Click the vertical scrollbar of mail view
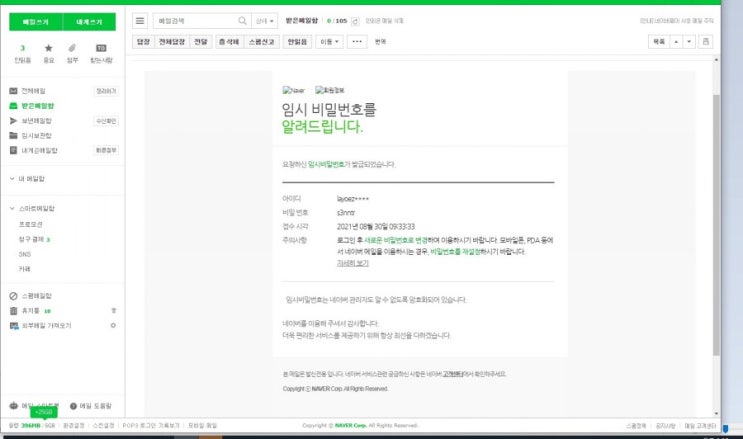 click(x=716, y=225)
